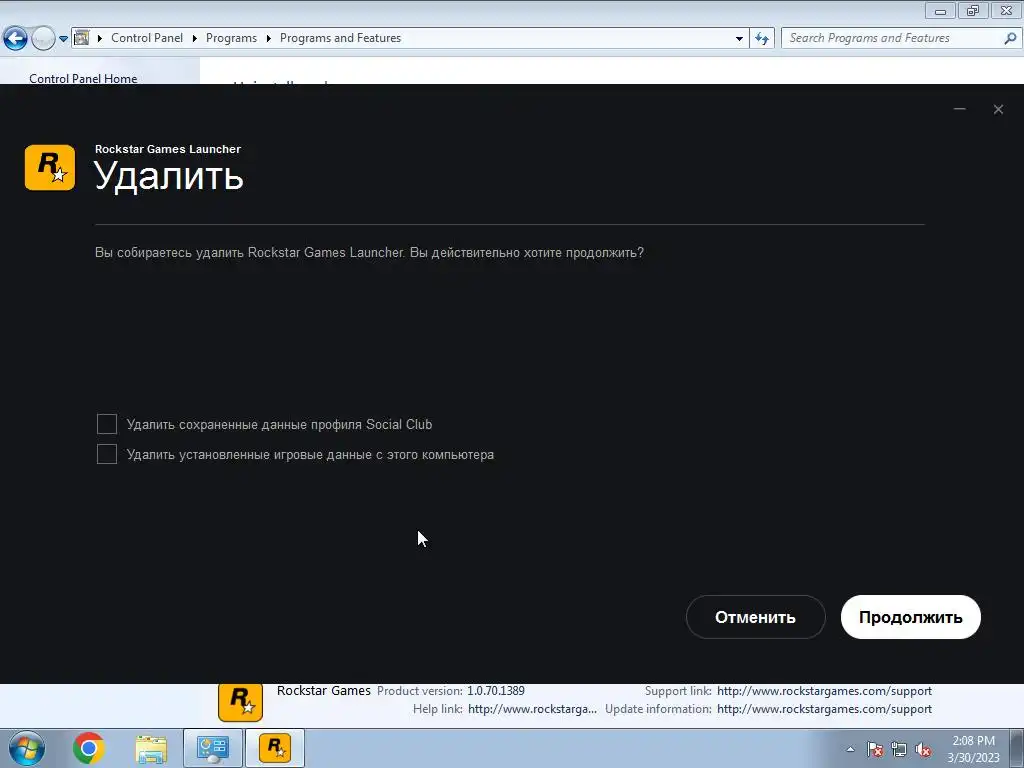
Task: Select Control Panel breadcrumb
Action: click(147, 38)
